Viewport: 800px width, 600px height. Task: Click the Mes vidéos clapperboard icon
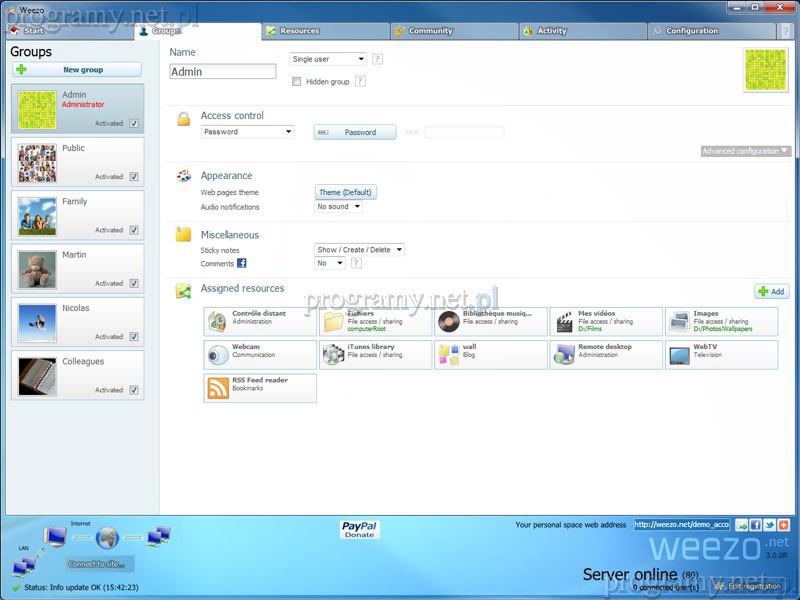[x=564, y=322]
